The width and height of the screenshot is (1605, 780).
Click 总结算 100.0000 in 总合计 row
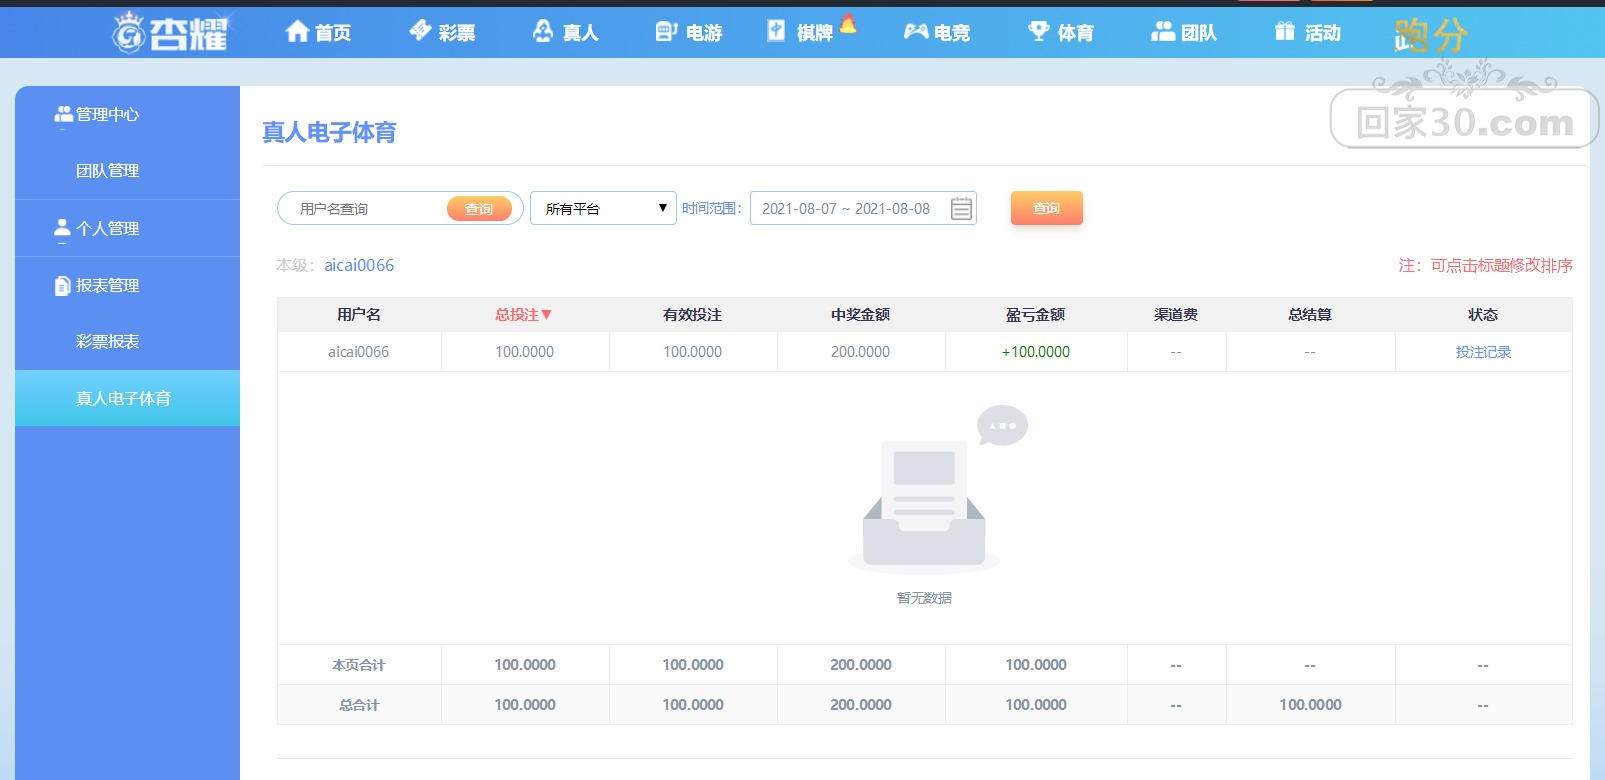click(1310, 705)
